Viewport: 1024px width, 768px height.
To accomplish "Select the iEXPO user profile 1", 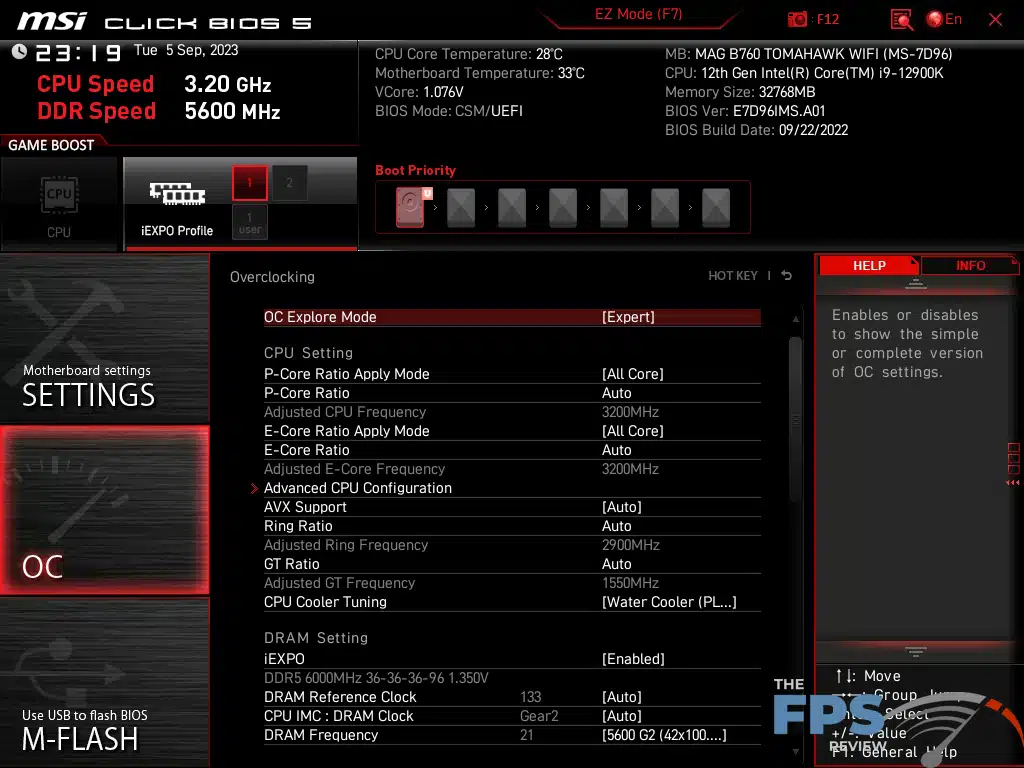I will click(249, 223).
